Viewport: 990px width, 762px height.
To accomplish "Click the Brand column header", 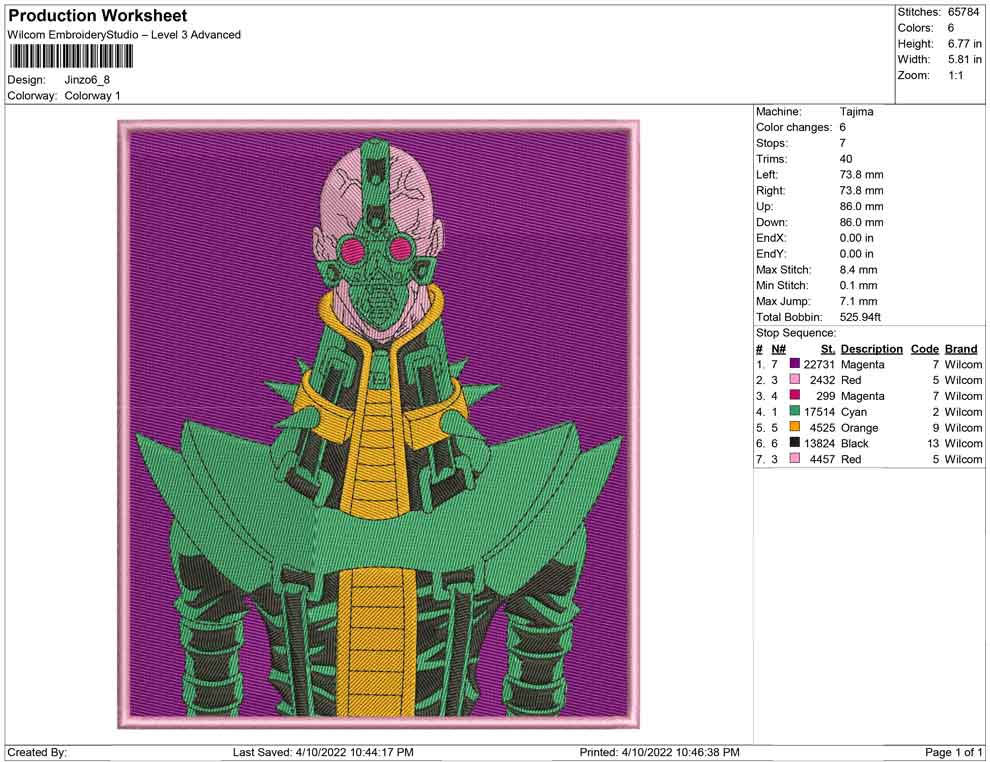I will tap(961, 349).
